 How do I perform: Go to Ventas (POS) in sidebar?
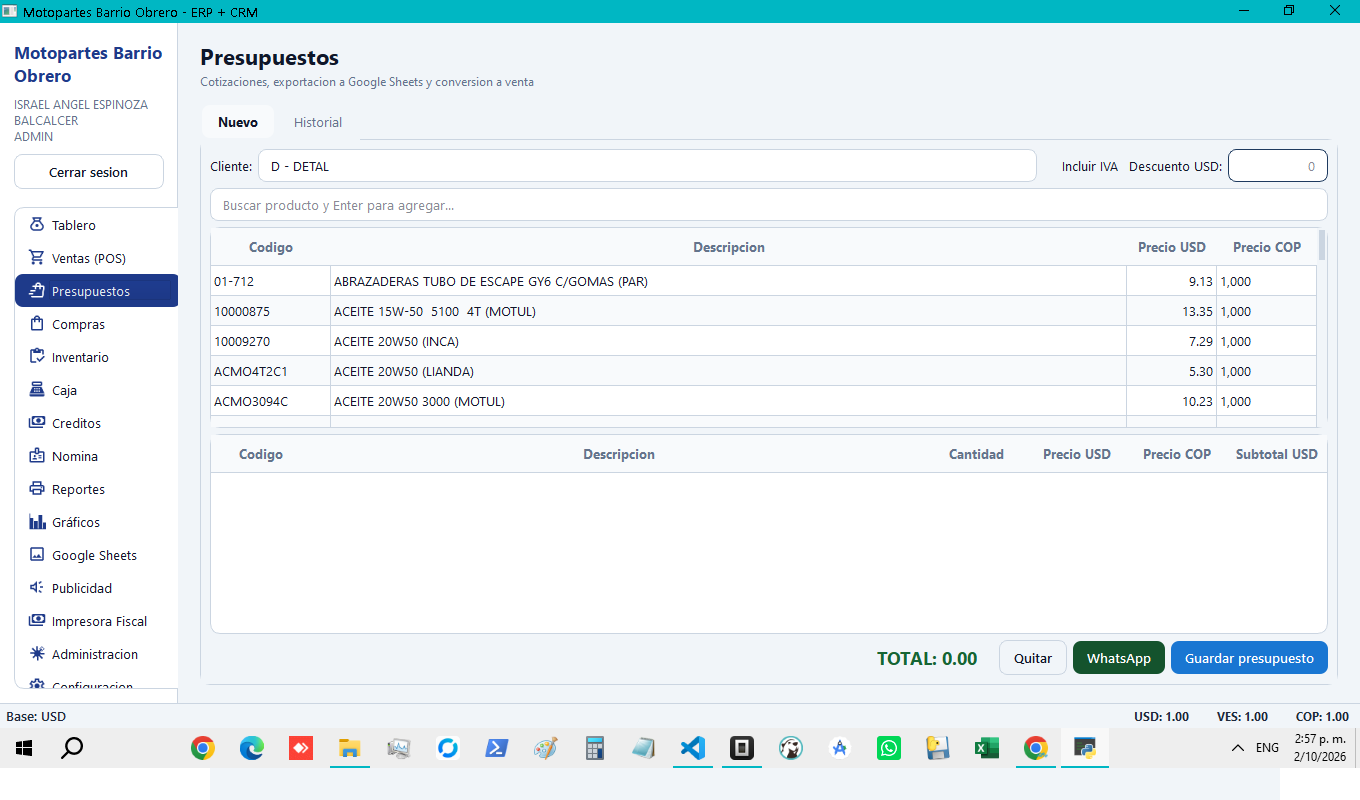96,258
